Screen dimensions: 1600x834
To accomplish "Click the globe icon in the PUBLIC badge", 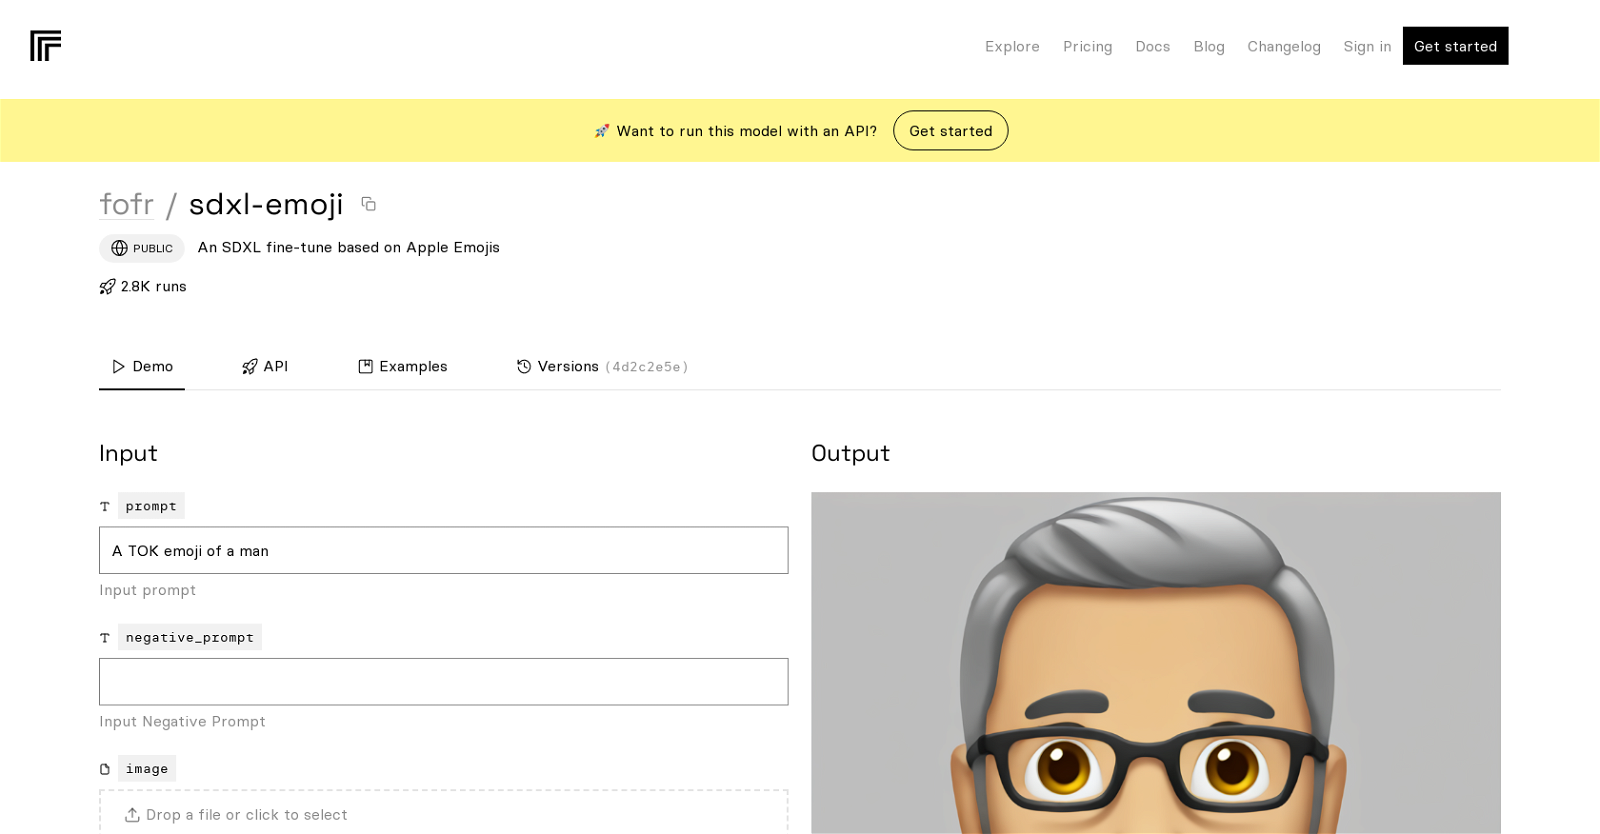I will click(120, 248).
